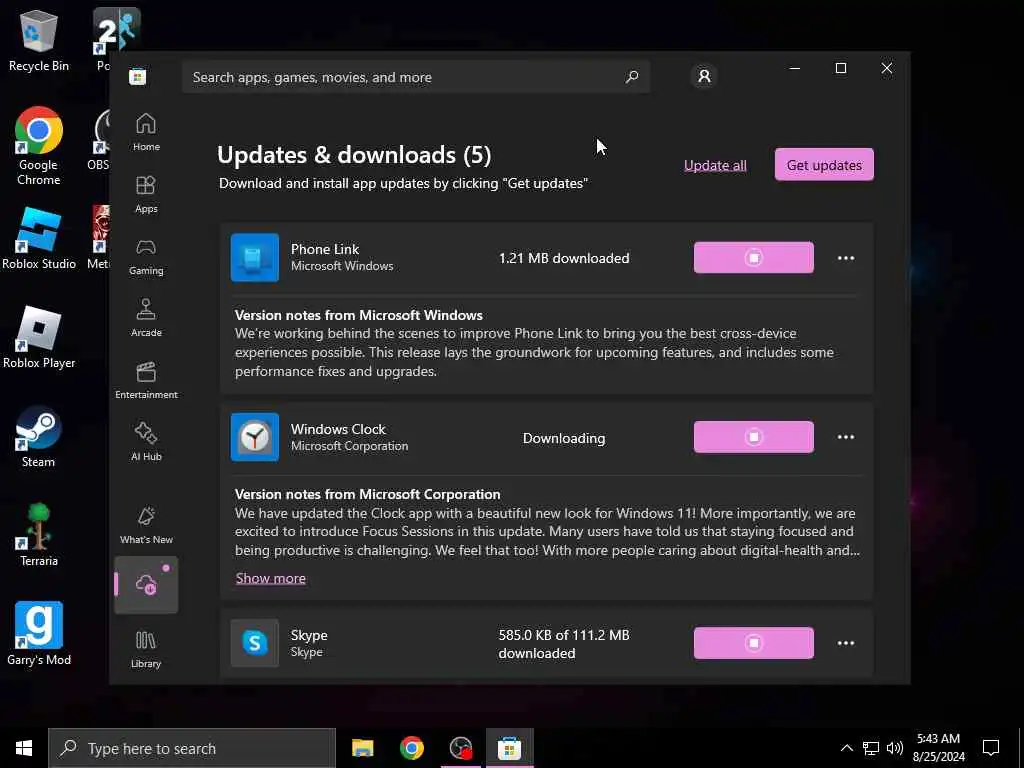This screenshot has width=1024, height=768.
Task: Click the Skype app title text
Action: pyautogui.click(x=309, y=635)
